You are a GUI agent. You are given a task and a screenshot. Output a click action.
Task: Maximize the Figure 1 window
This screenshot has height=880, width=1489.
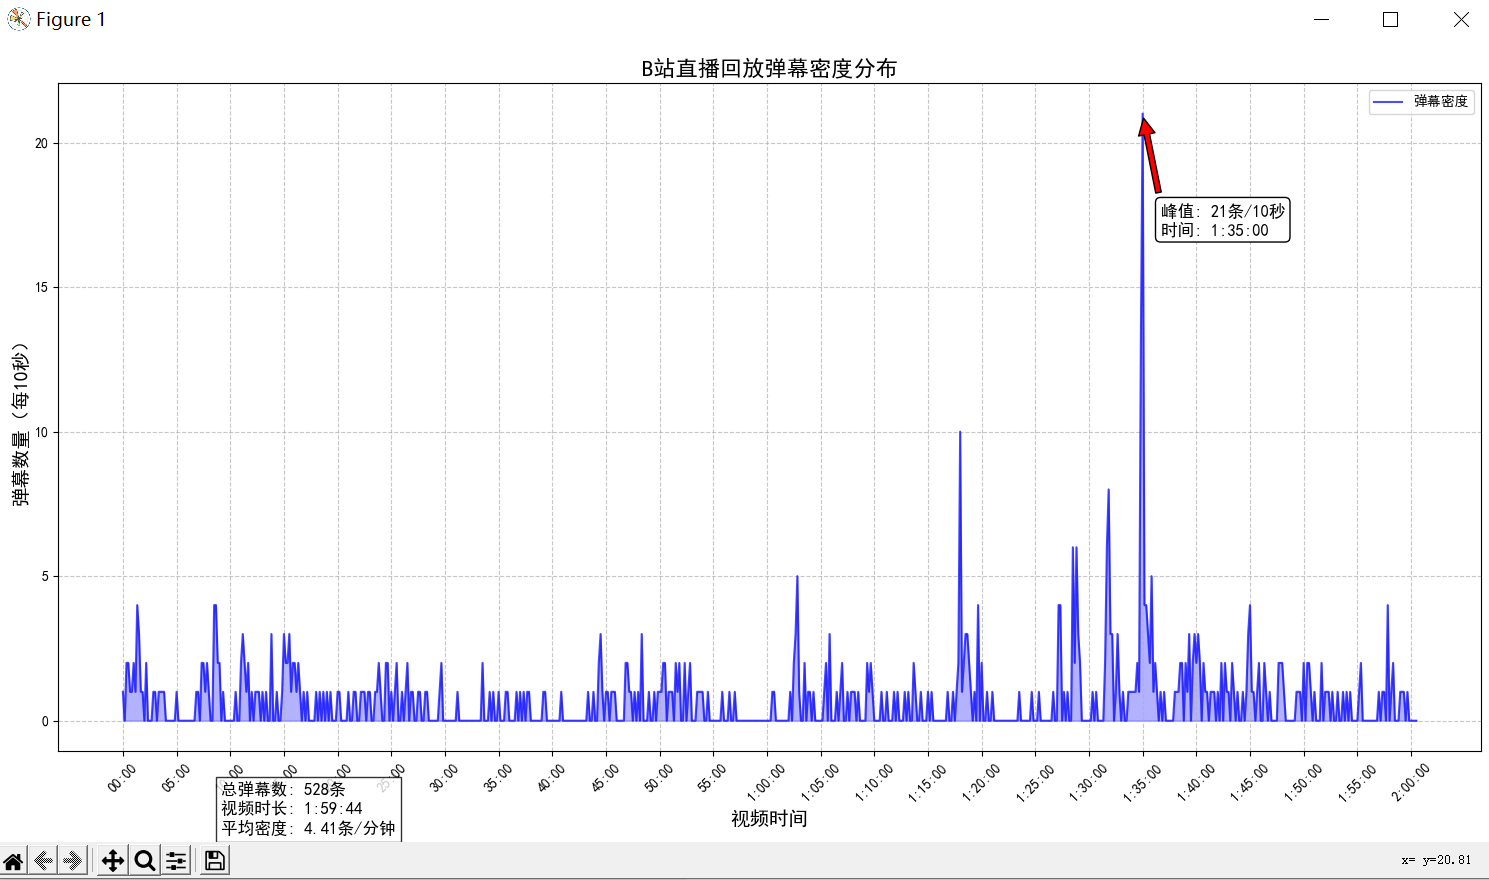(1390, 19)
